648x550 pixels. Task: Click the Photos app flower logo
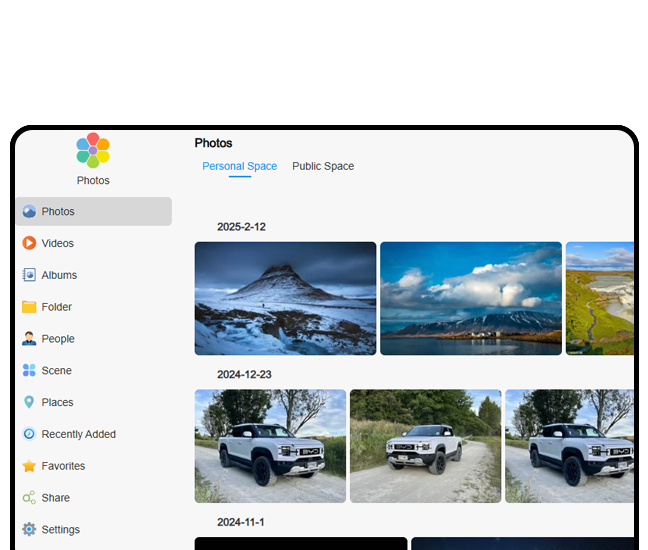(93, 150)
